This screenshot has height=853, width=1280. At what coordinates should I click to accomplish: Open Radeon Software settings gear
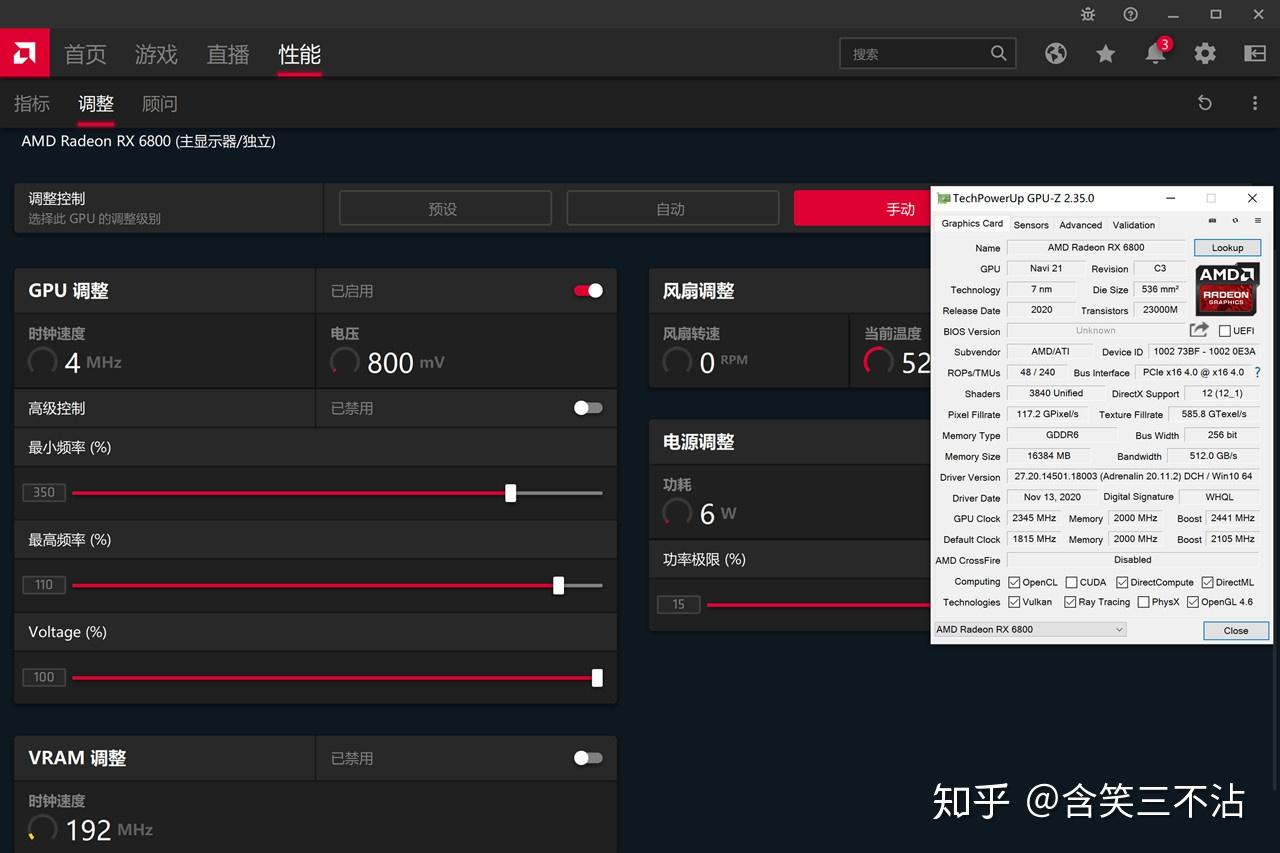point(1205,54)
